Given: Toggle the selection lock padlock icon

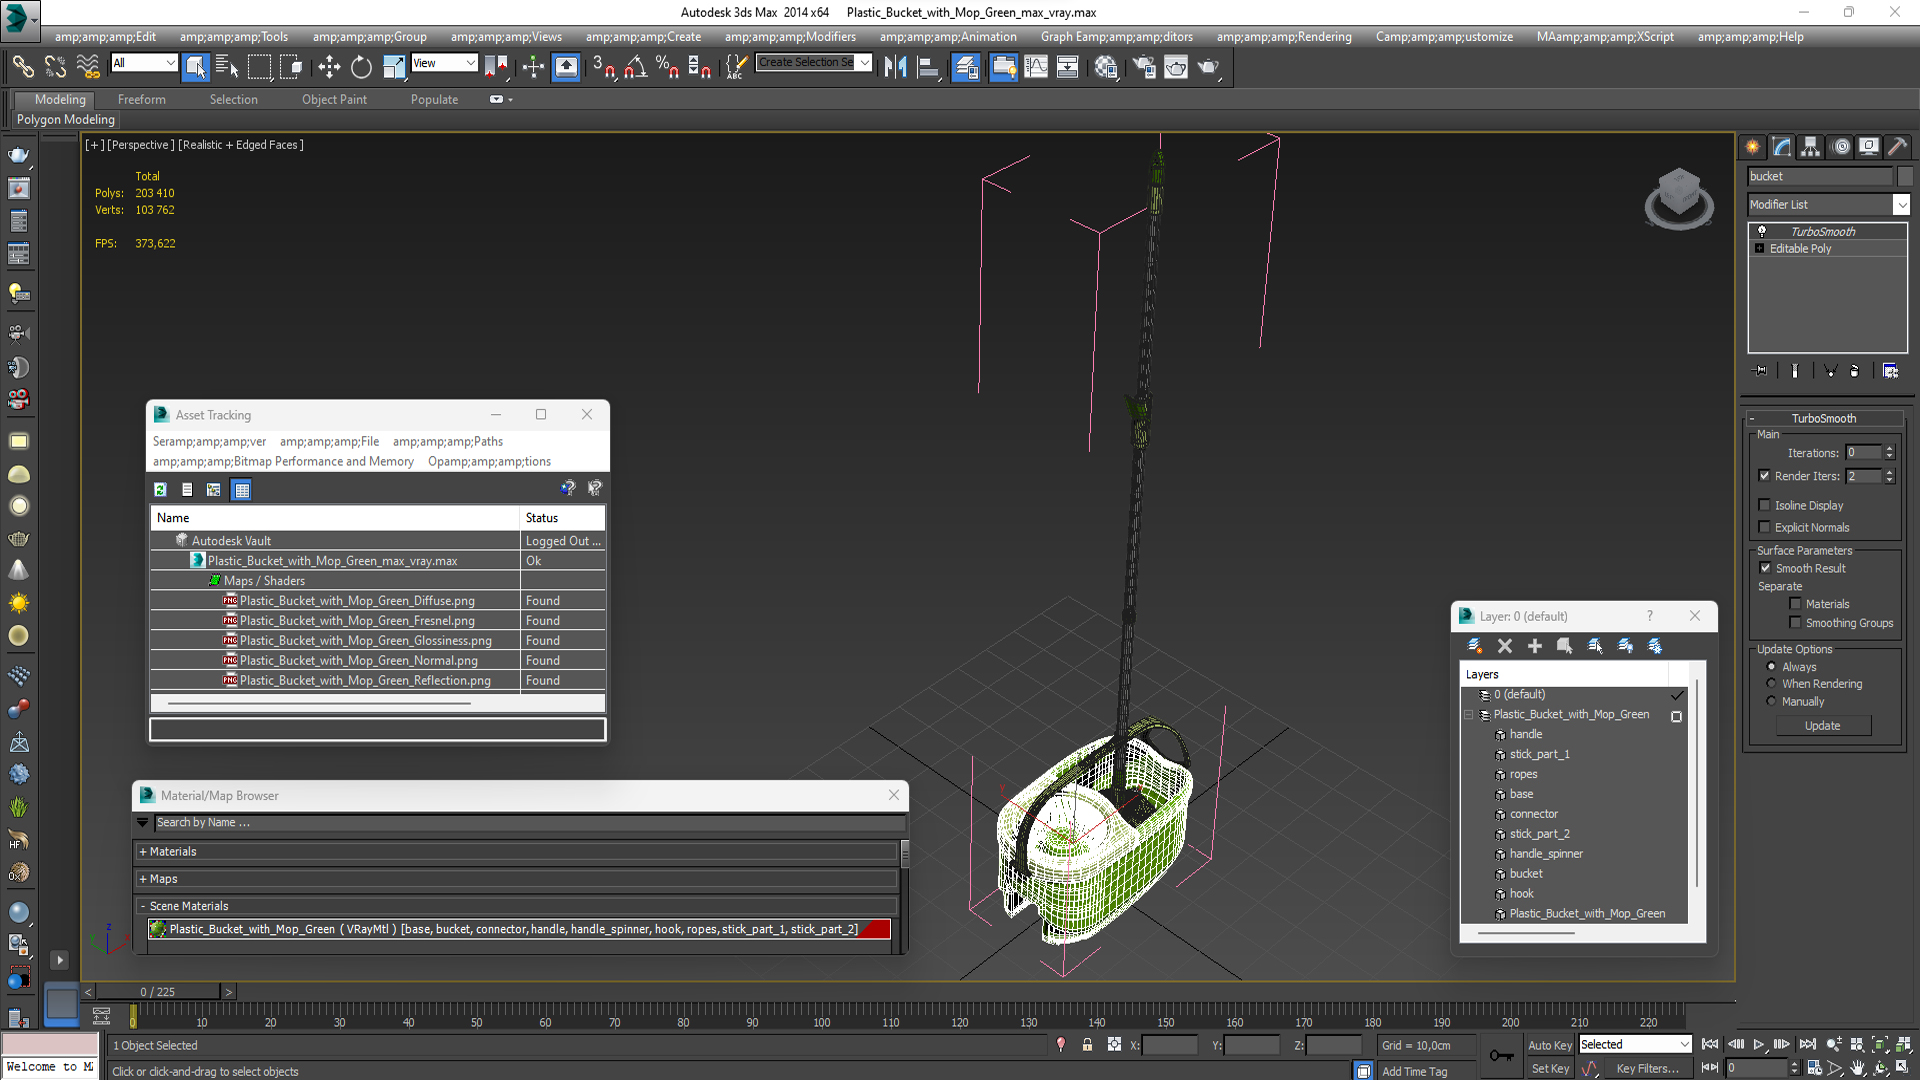Looking at the screenshot, I should pos(1087,1045).
